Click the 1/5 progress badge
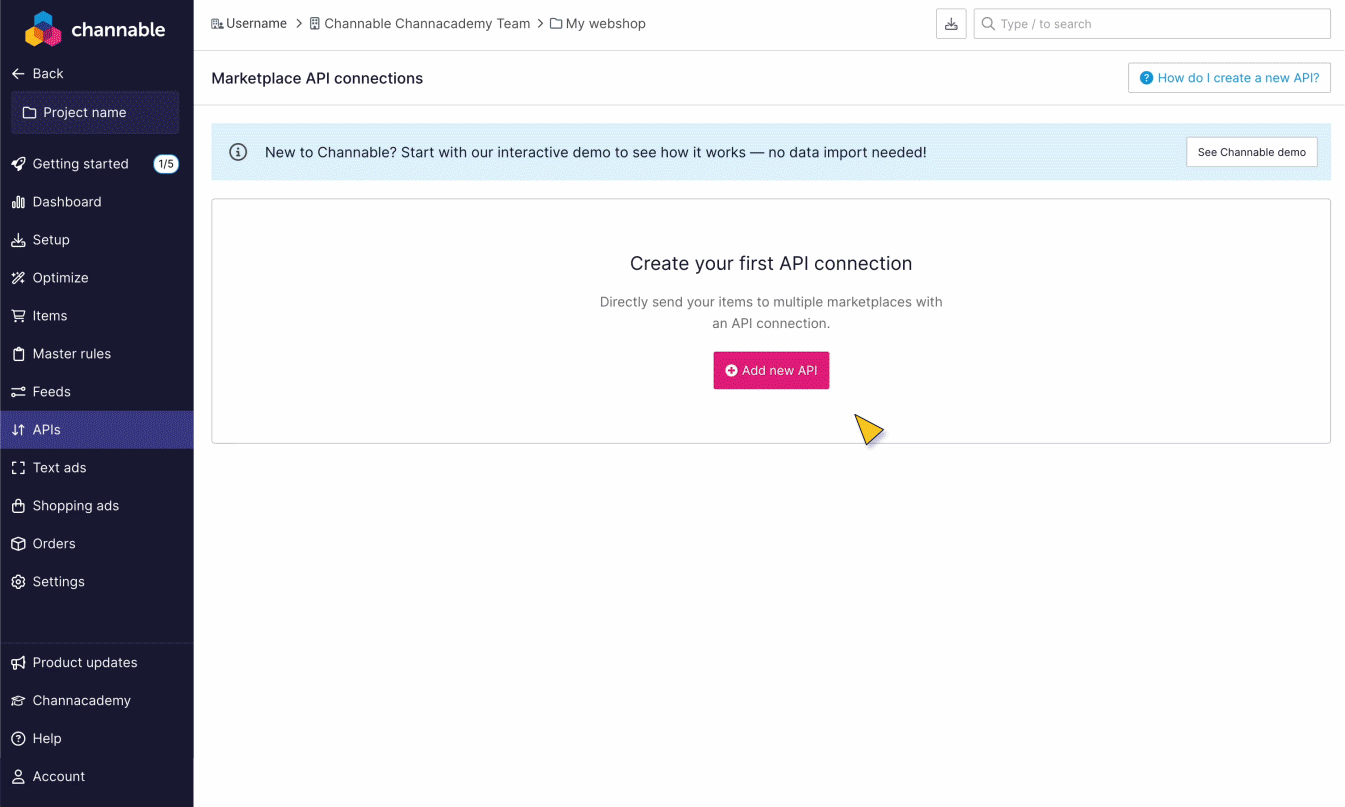The width and height of the screenshot is (1345, 807). tap(166, 164)
